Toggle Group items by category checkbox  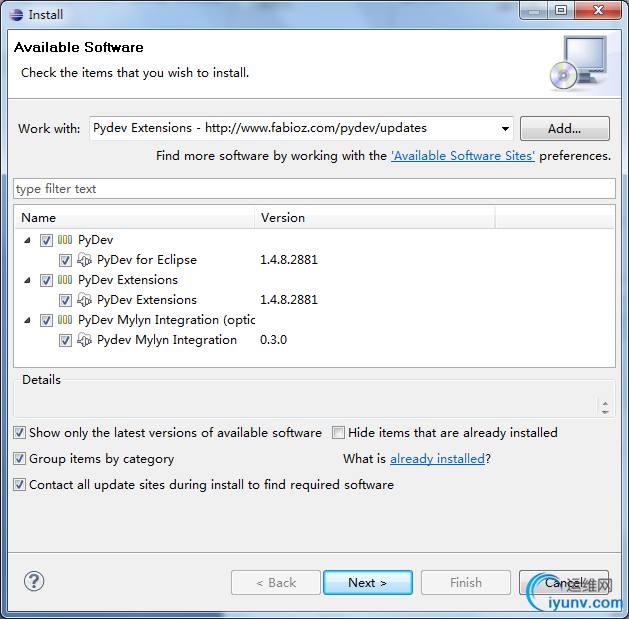coord(19,459)
